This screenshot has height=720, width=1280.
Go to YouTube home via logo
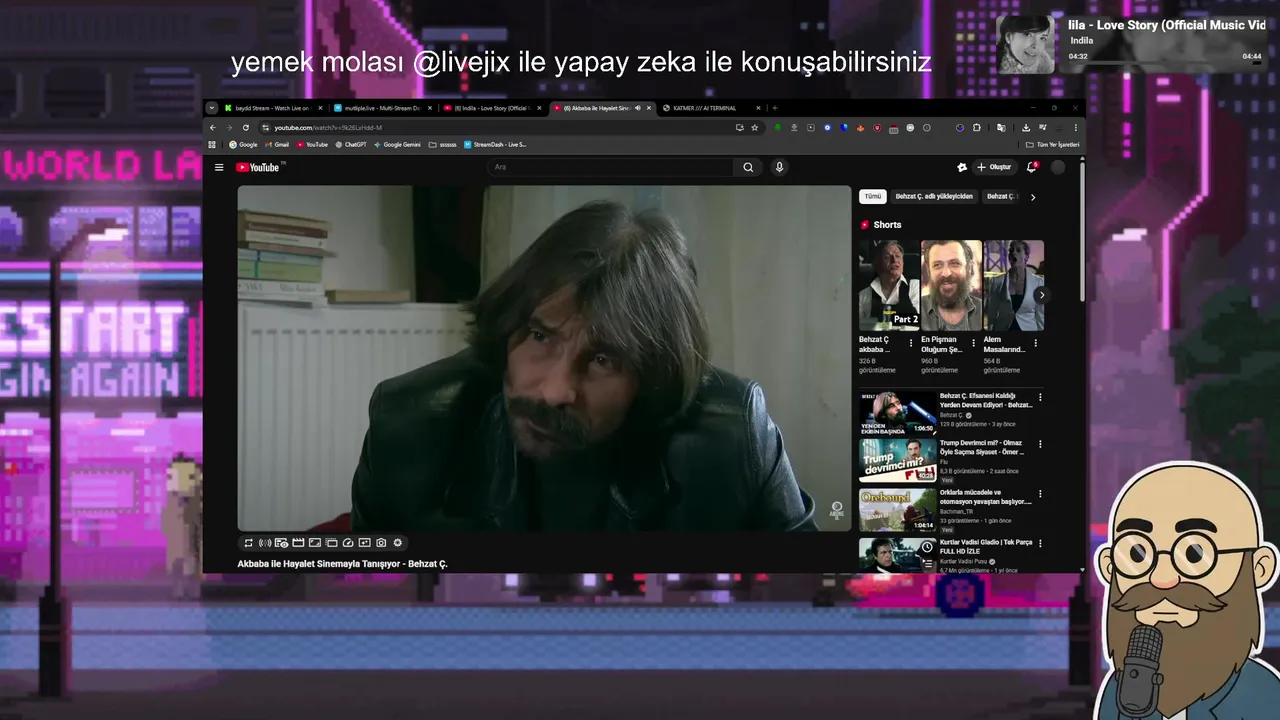pos(259,167)
